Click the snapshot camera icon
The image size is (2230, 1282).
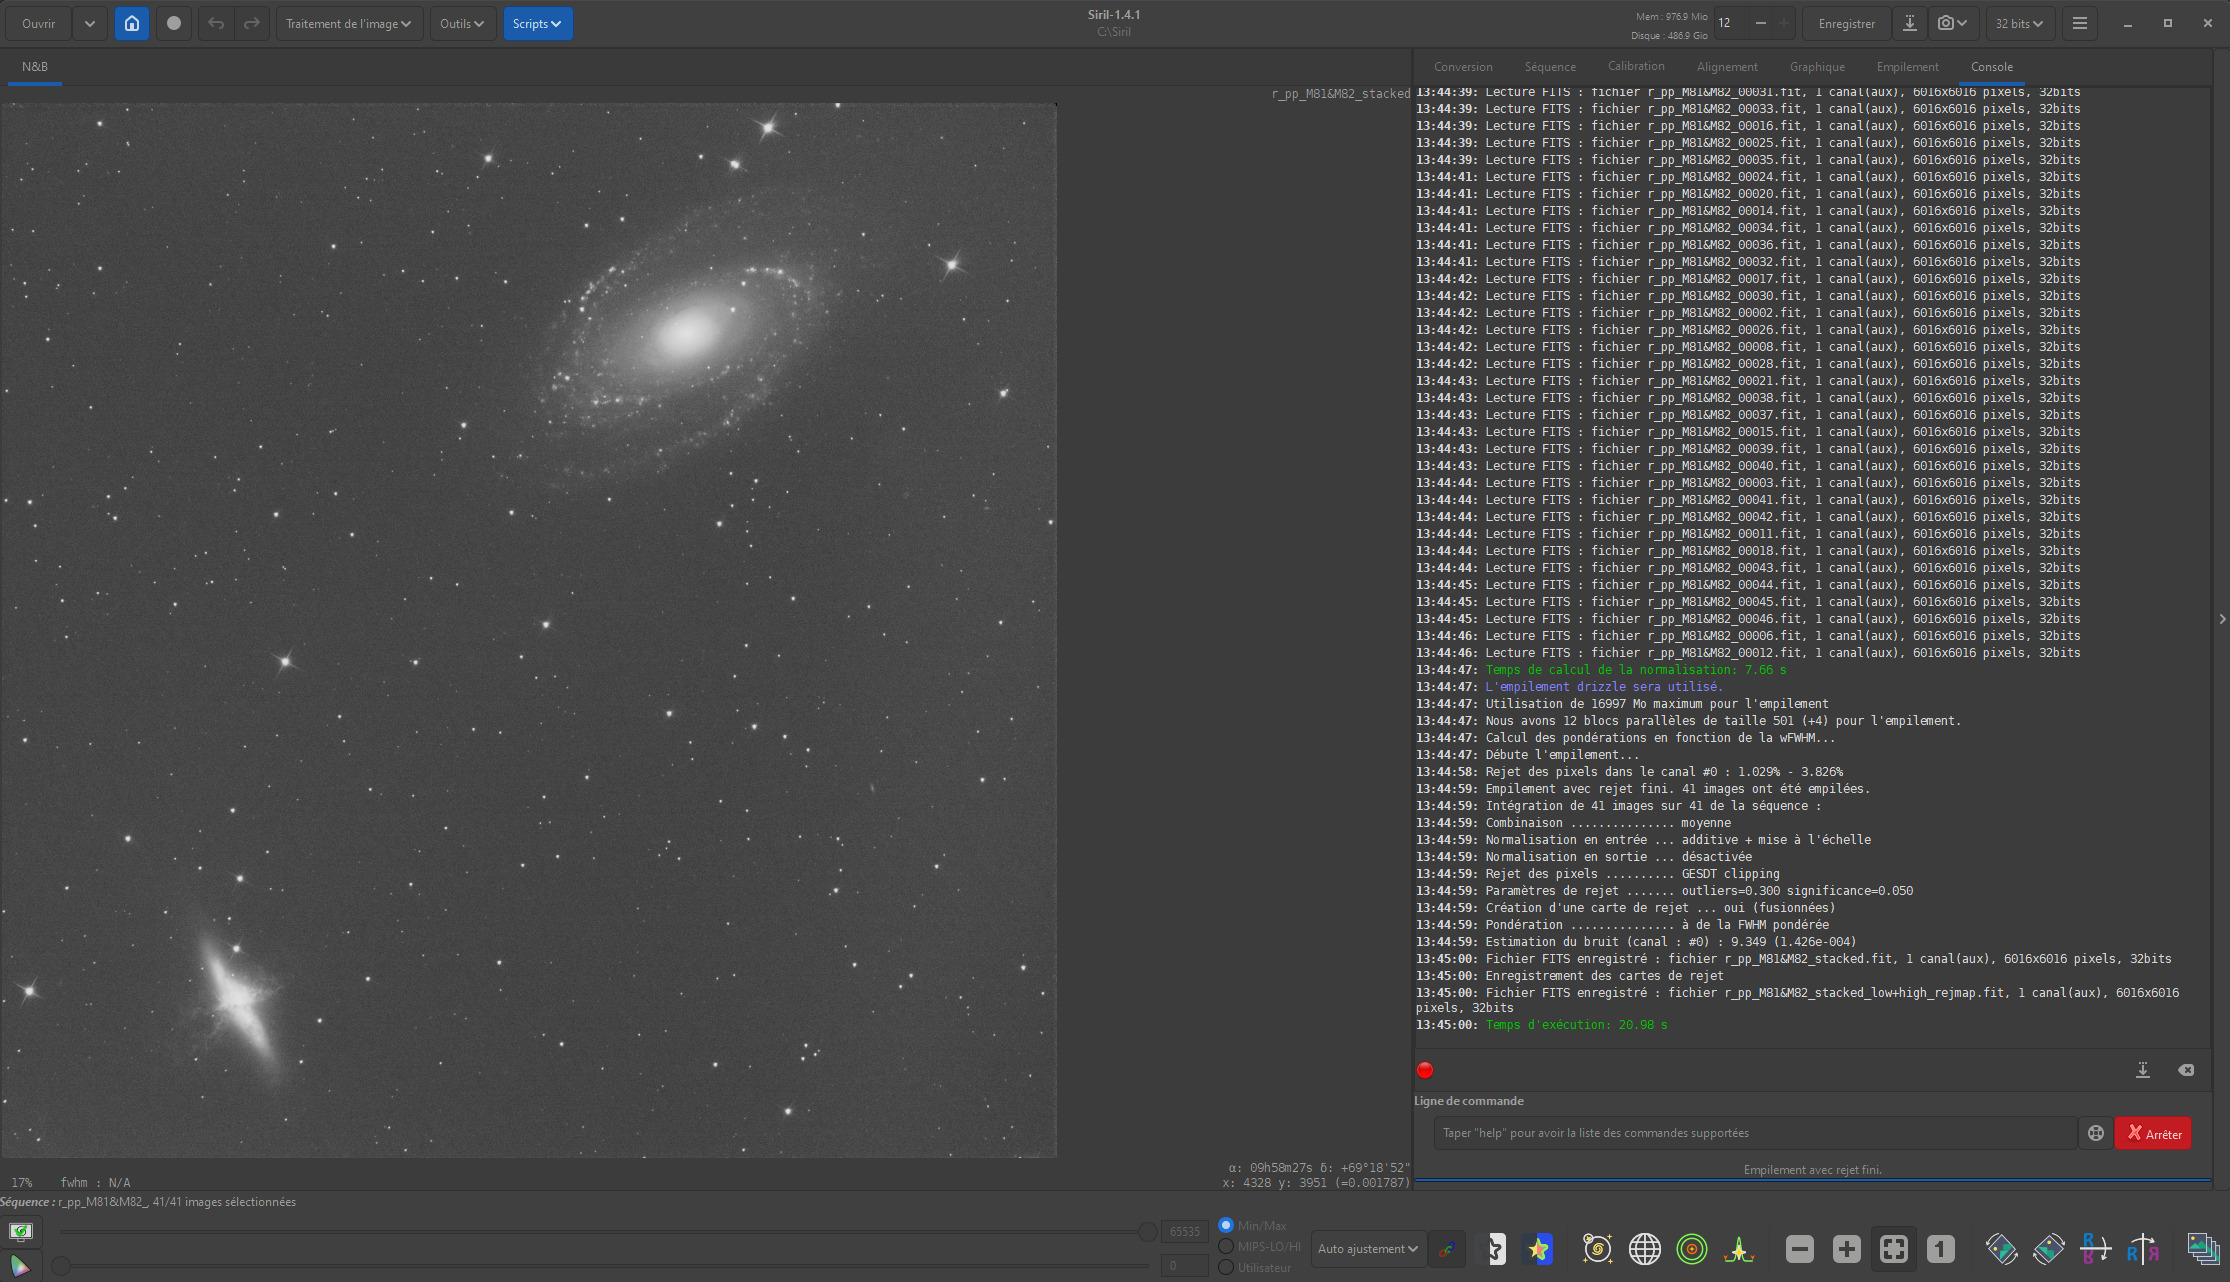[x=1946, y=23]
